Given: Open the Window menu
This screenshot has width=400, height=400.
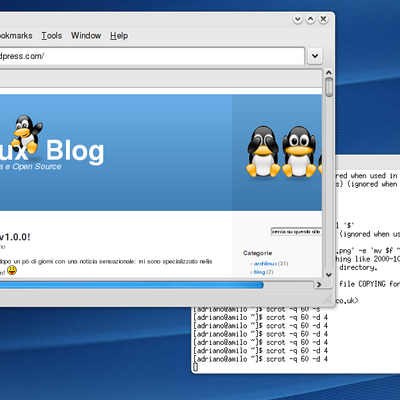Looking at the screenshot, I should [86, 36].
